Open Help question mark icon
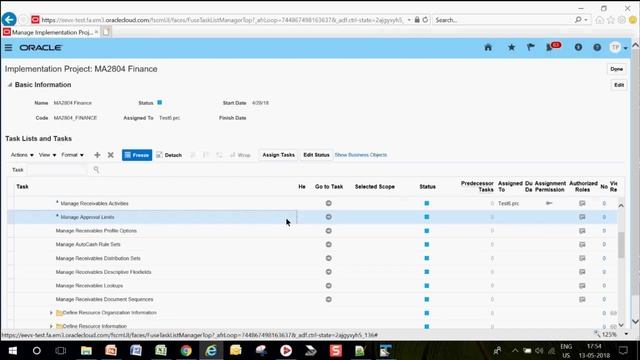This screenshot has height=360, width=640. click(597, 47)
